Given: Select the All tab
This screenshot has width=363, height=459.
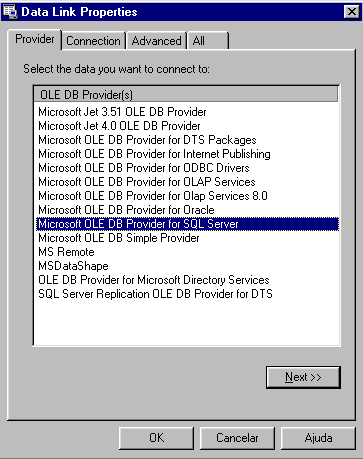Looking at the screenshot, I should (208, 41).
